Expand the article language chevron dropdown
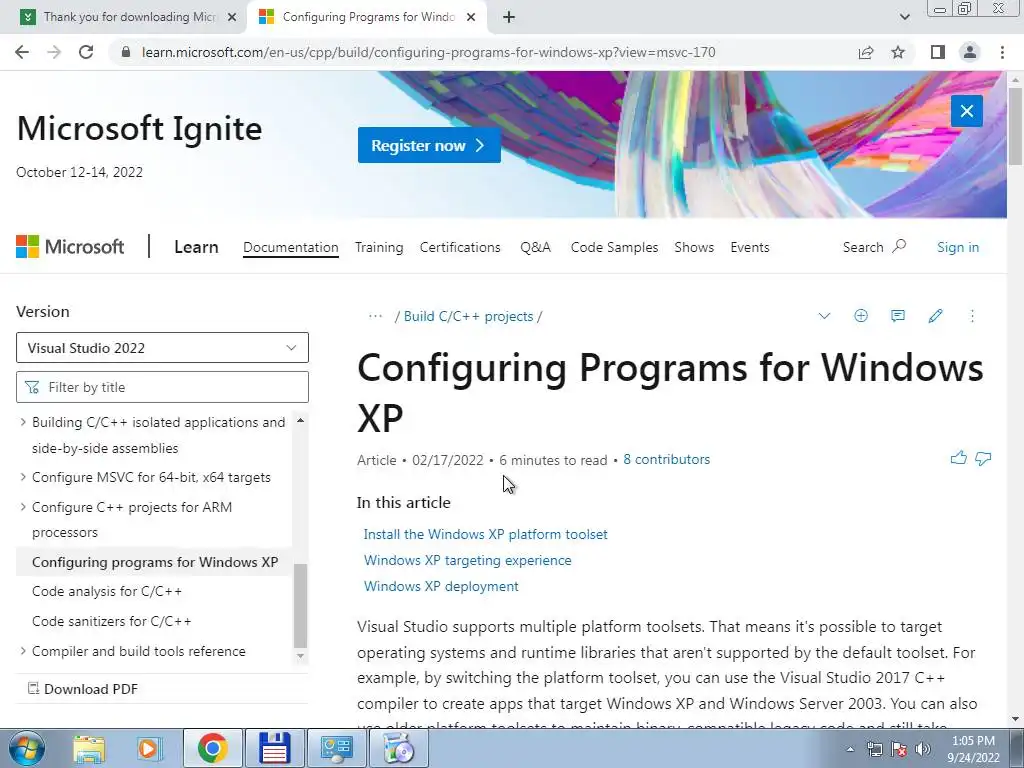1024x768 pixels. 824,316
